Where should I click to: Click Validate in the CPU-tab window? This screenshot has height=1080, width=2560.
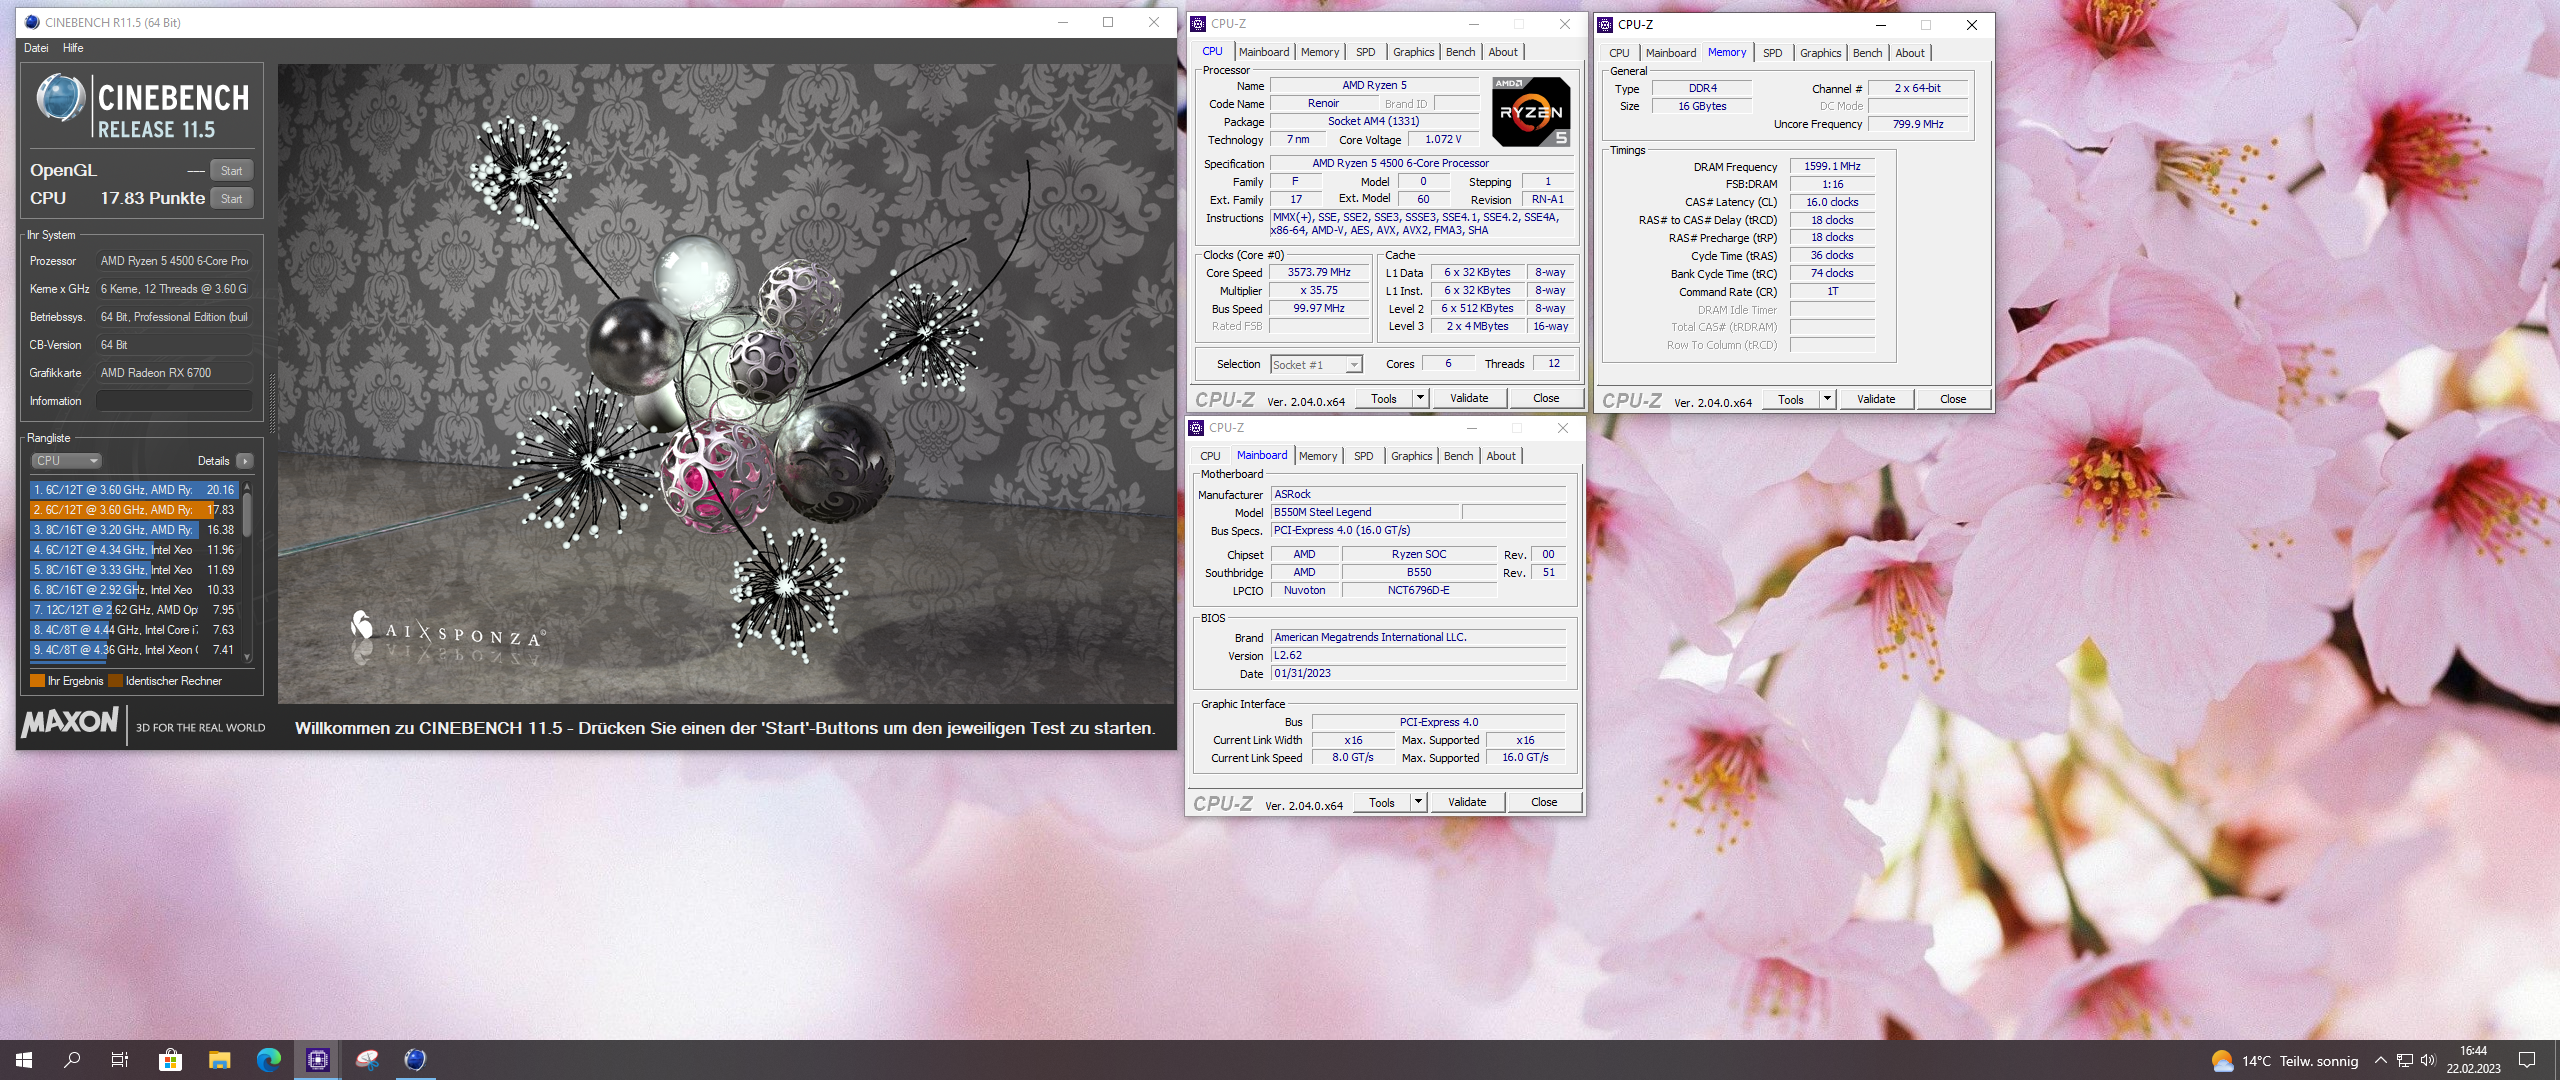tap(1469, 398)
